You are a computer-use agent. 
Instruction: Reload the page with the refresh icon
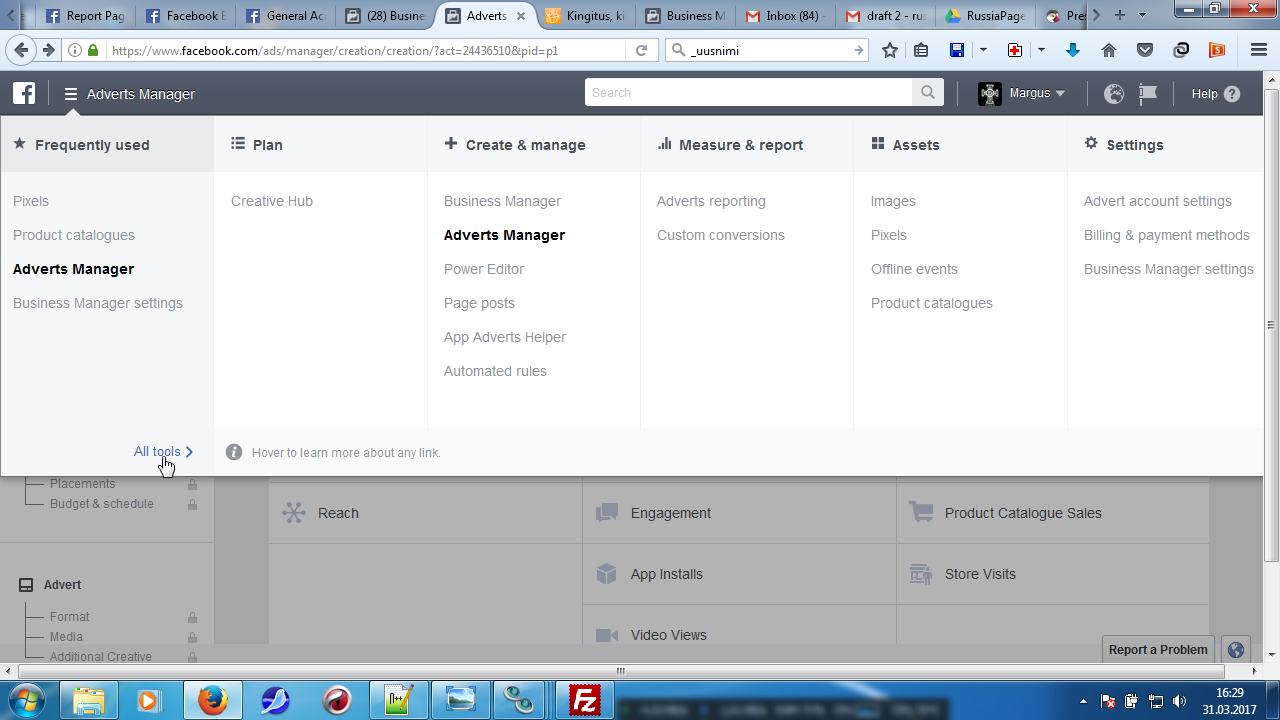pyautogui.click(x=641, y=50)
